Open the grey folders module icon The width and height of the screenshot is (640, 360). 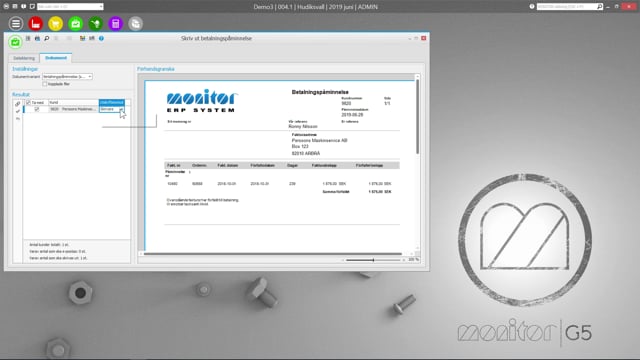pyautogui.click(x=136, y=24)
